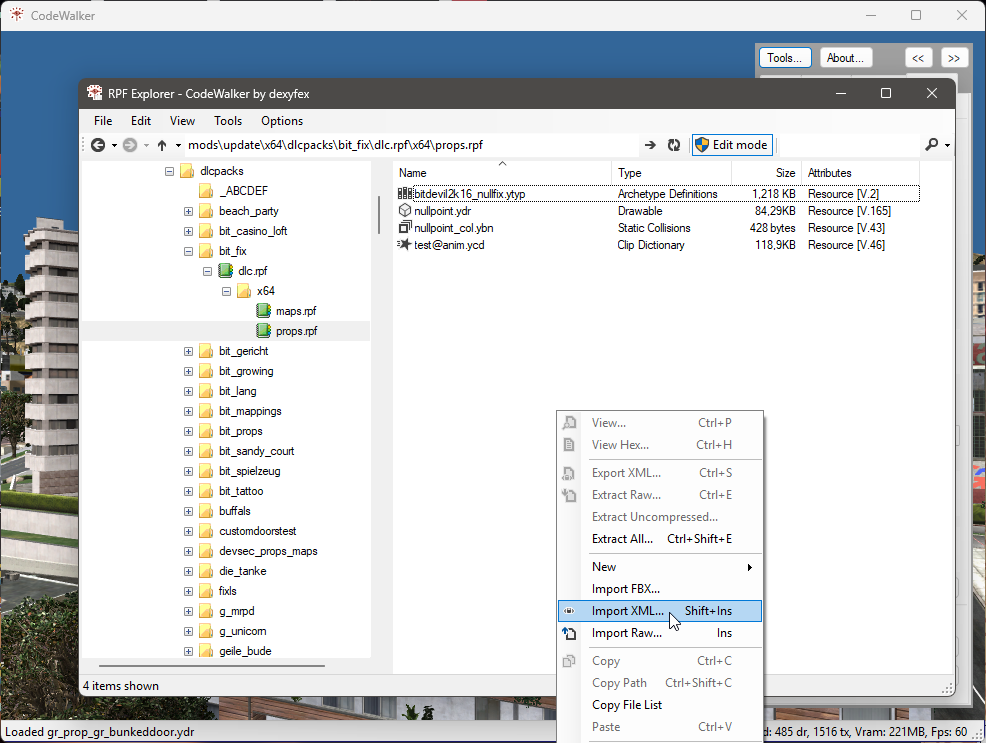Viewport: 986px width, 743px height.
Task: Choose Import XML... from context menu
Action: (x=627, y=611)
